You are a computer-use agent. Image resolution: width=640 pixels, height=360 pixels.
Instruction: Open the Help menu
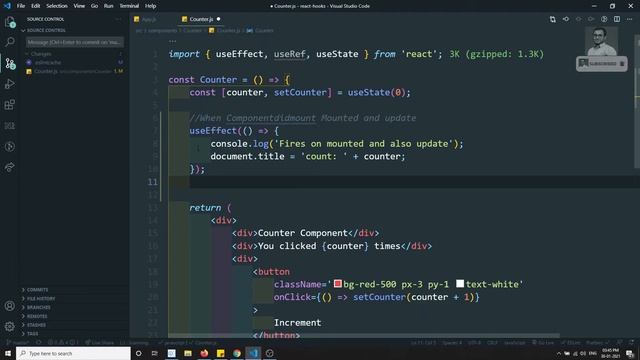click(x=151, y=6)
